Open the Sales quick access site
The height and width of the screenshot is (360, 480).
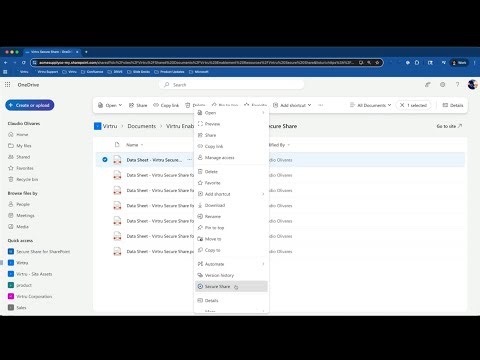17,308
